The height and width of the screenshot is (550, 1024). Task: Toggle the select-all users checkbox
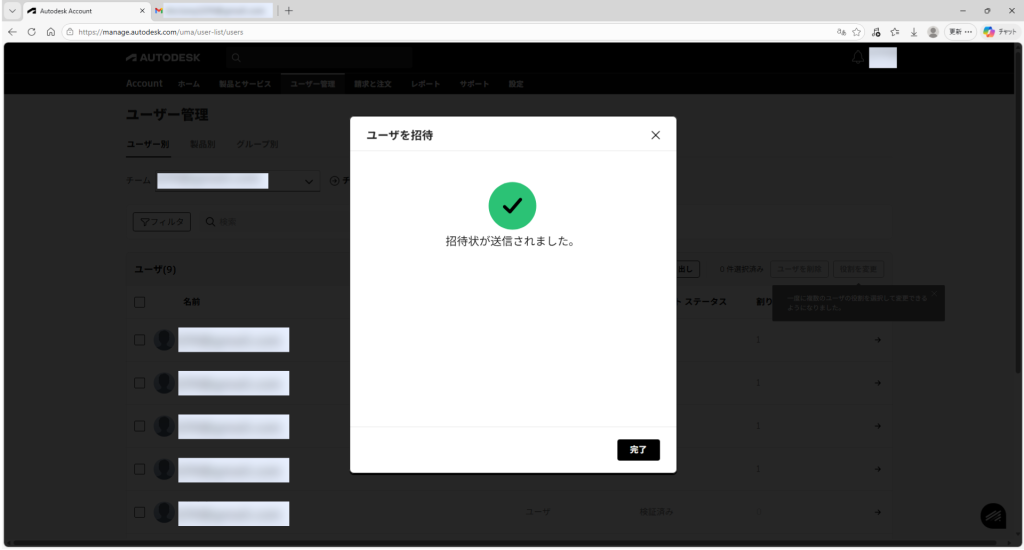(140, 302)
